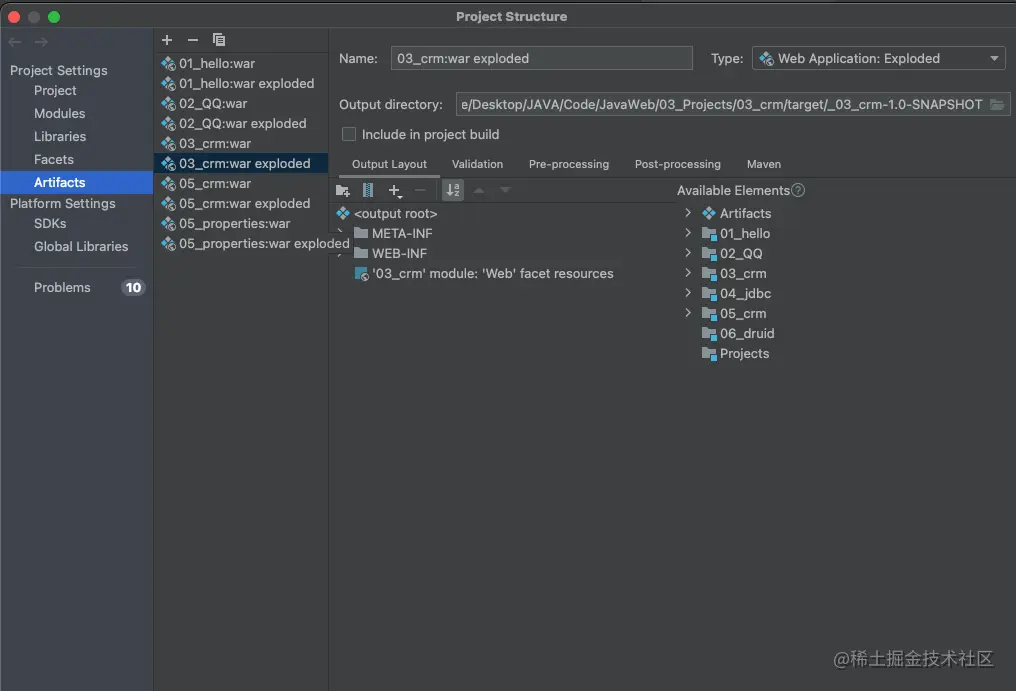1016x691 pixels.
Task: Expand the Artifacts node in Available Elements
Action: tap(688, 213)
